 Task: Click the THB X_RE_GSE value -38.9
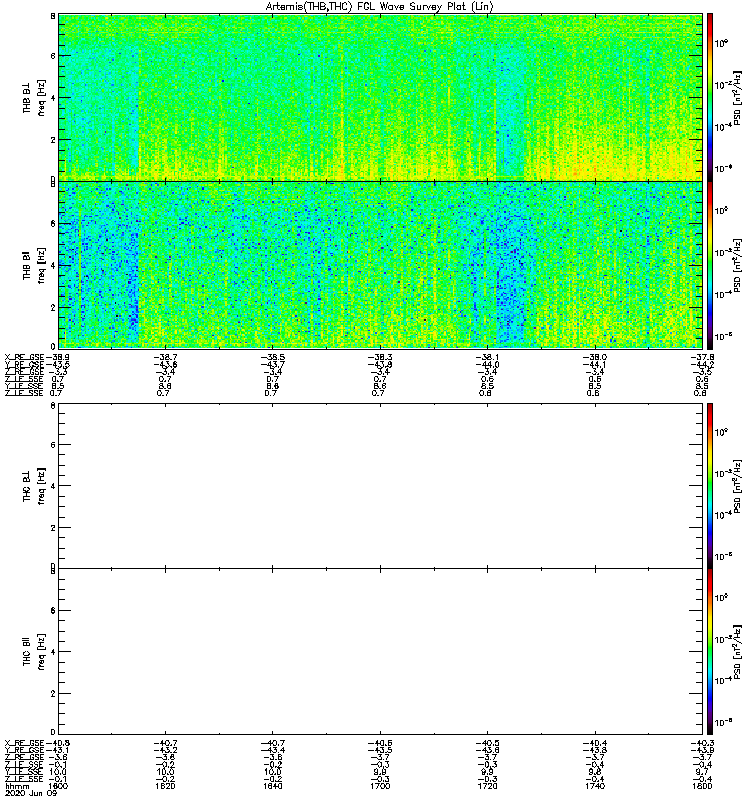click(58, 357)
